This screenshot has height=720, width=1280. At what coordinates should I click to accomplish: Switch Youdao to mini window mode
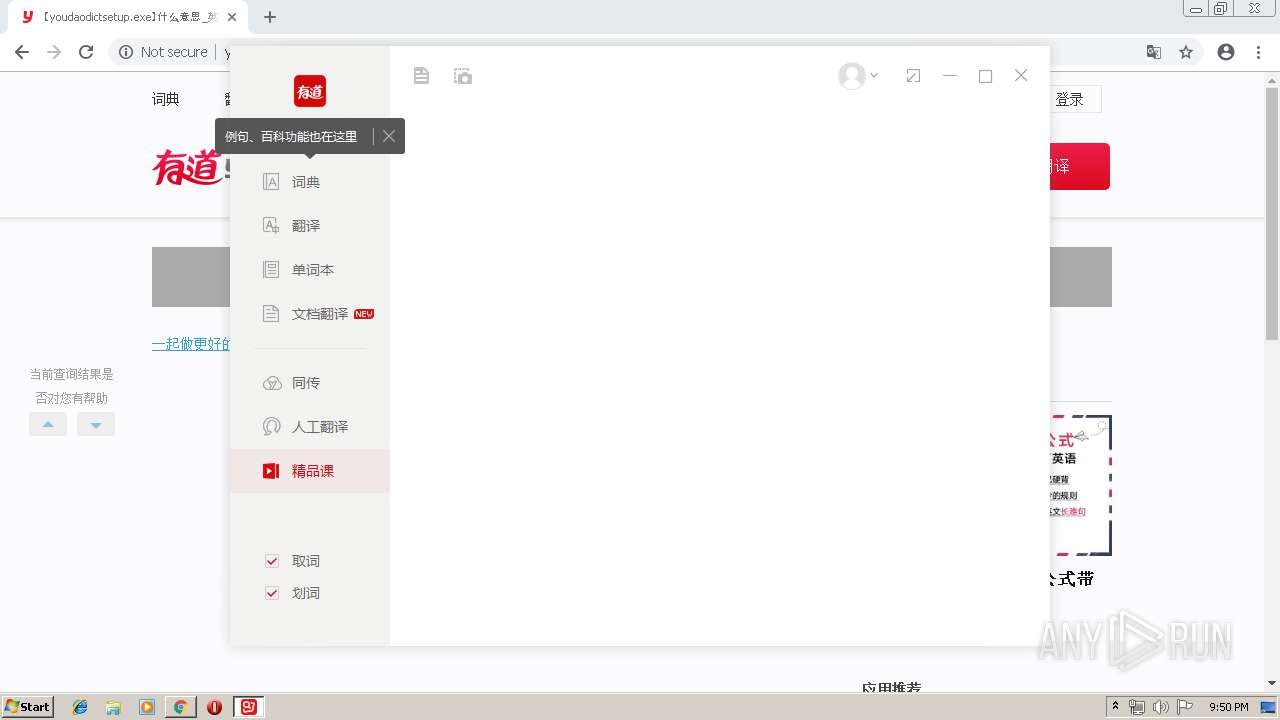(x=913, y=76)
